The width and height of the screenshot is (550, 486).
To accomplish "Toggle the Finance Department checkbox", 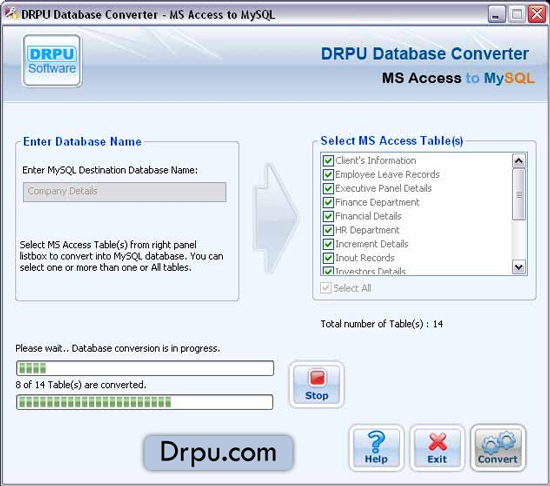I will point(328,202).
